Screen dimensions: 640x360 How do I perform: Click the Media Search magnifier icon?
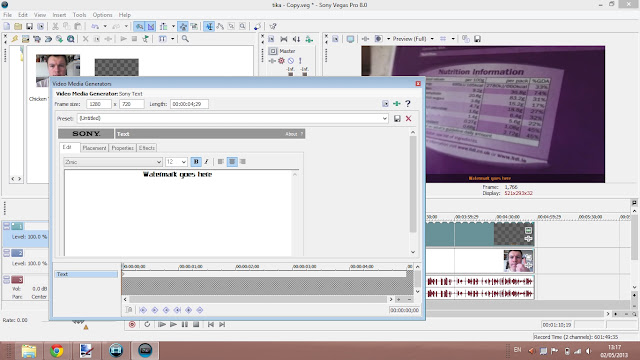(x=185, y=39)
